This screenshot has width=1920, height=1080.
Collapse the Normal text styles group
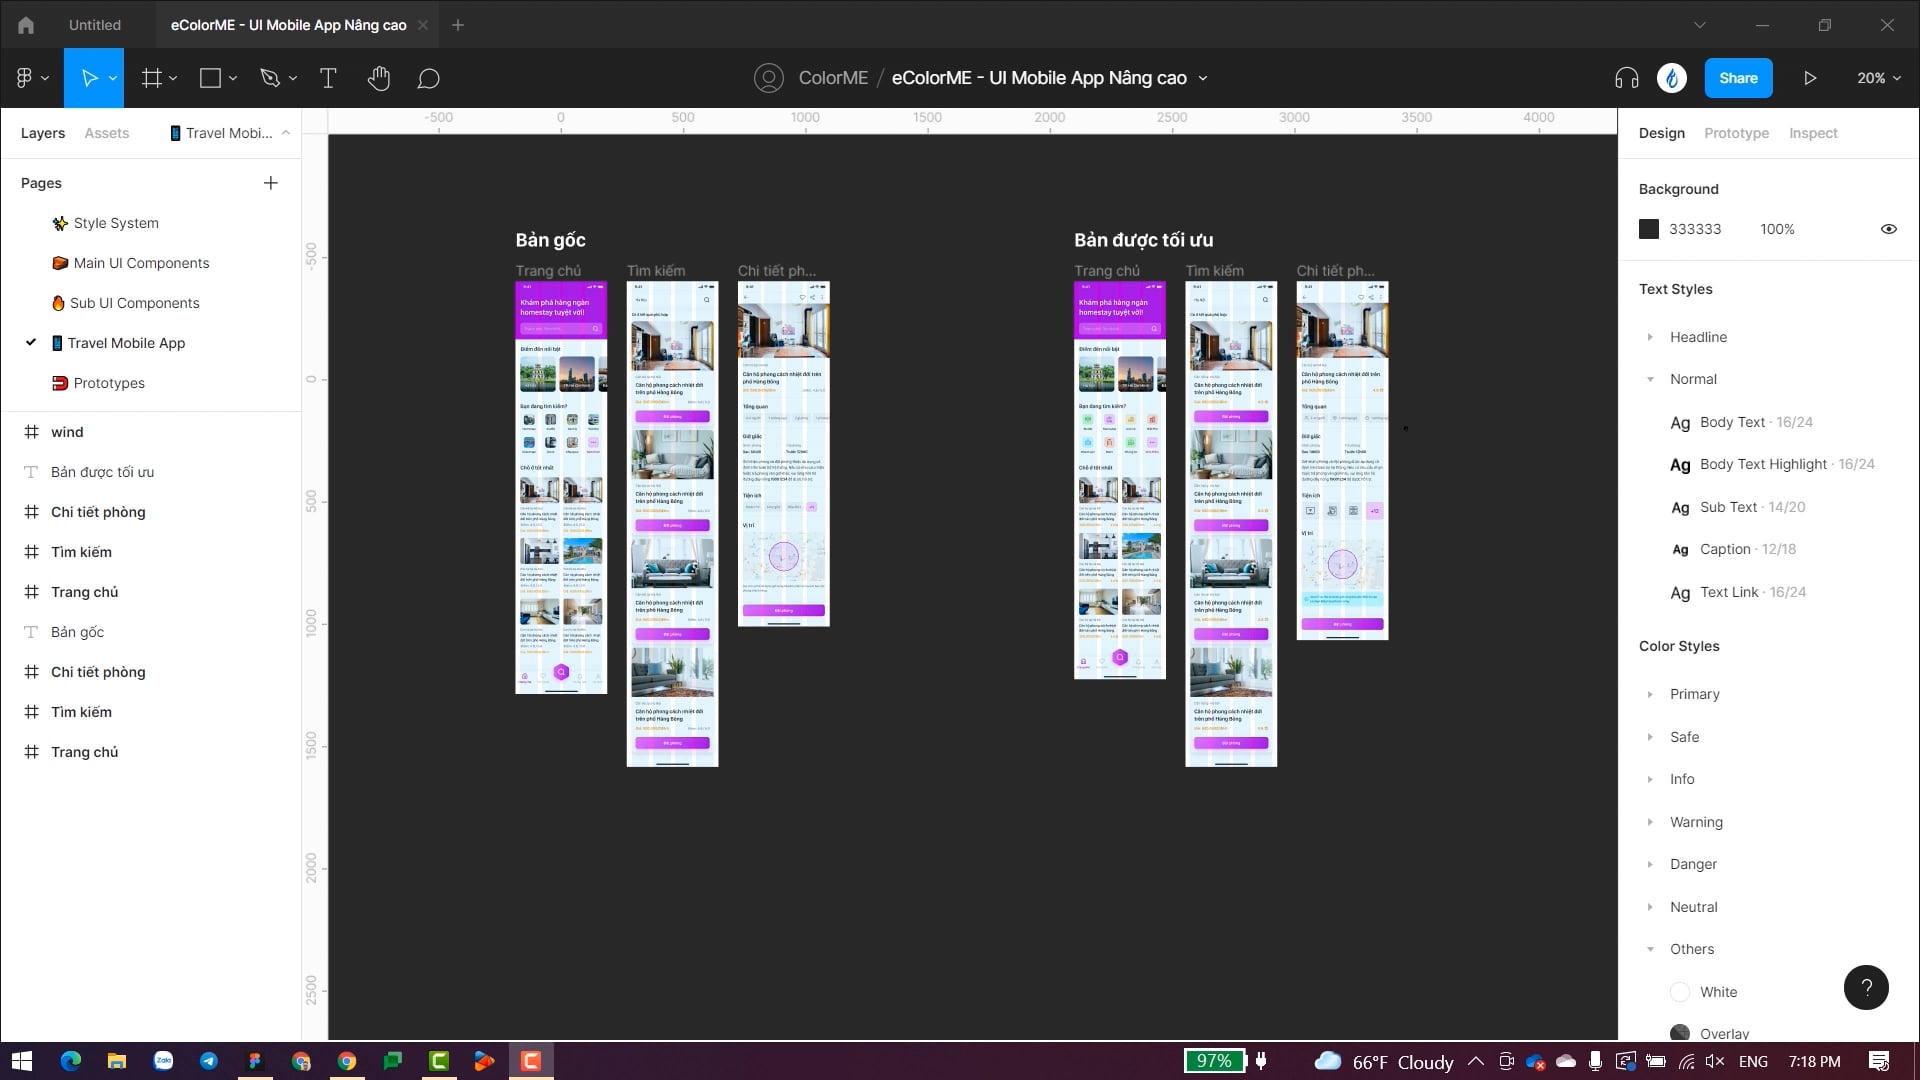1650,379
